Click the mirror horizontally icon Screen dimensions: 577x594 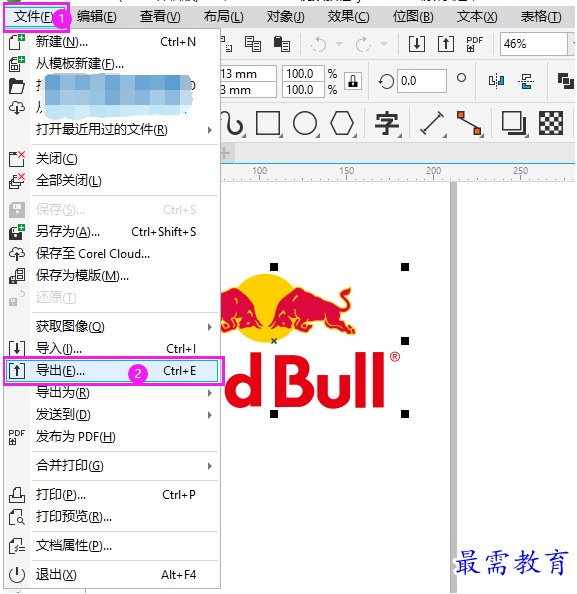[496, 81]
